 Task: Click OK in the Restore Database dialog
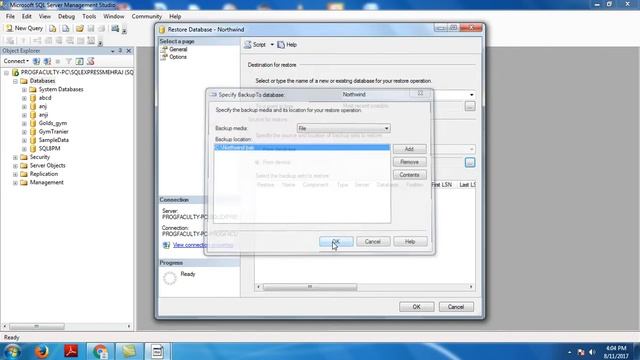pos(416,307)
